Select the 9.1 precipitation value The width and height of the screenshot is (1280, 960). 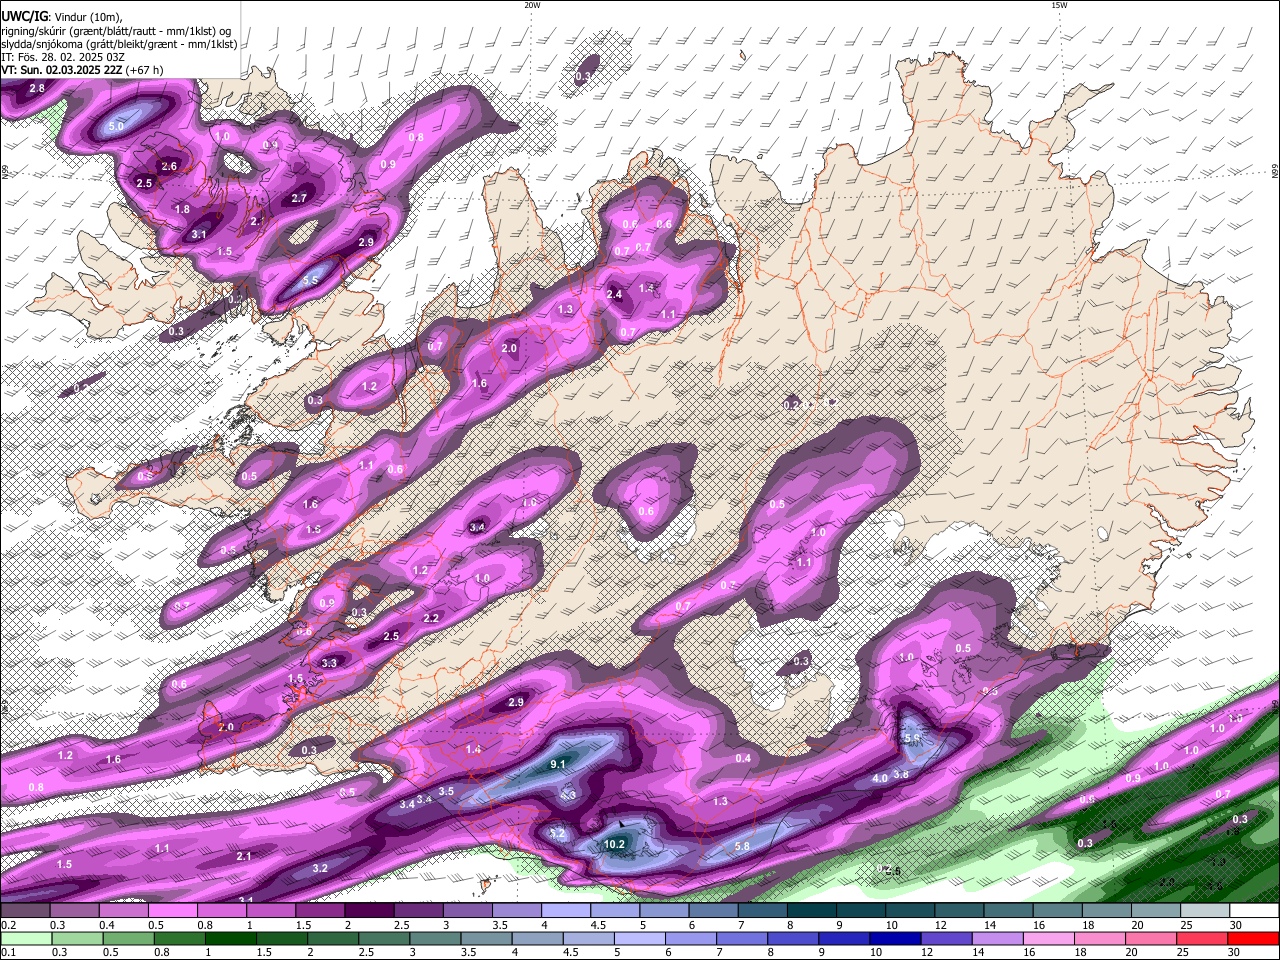click(558, 764)
